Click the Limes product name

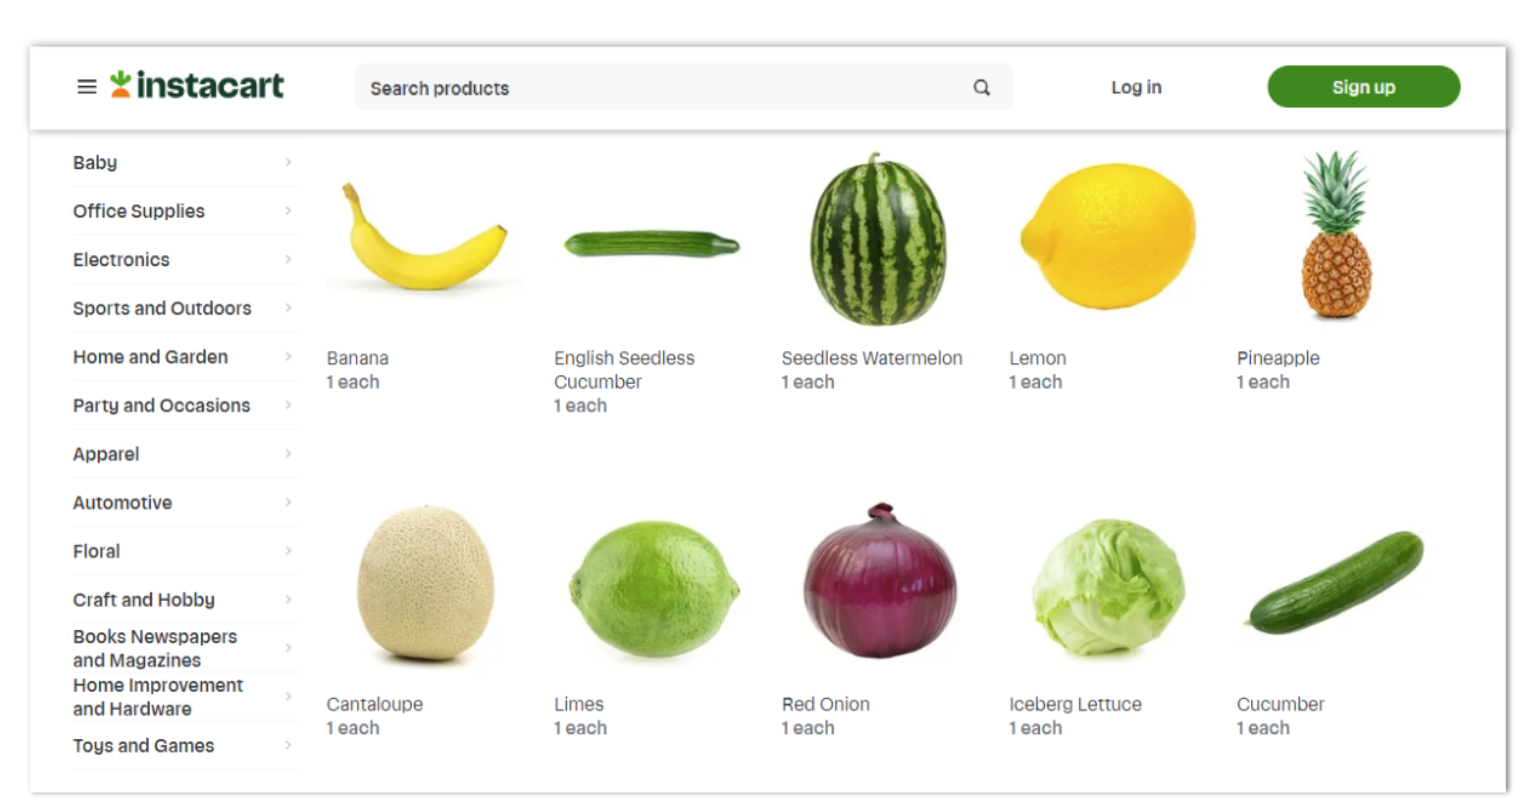coord(579,704)
